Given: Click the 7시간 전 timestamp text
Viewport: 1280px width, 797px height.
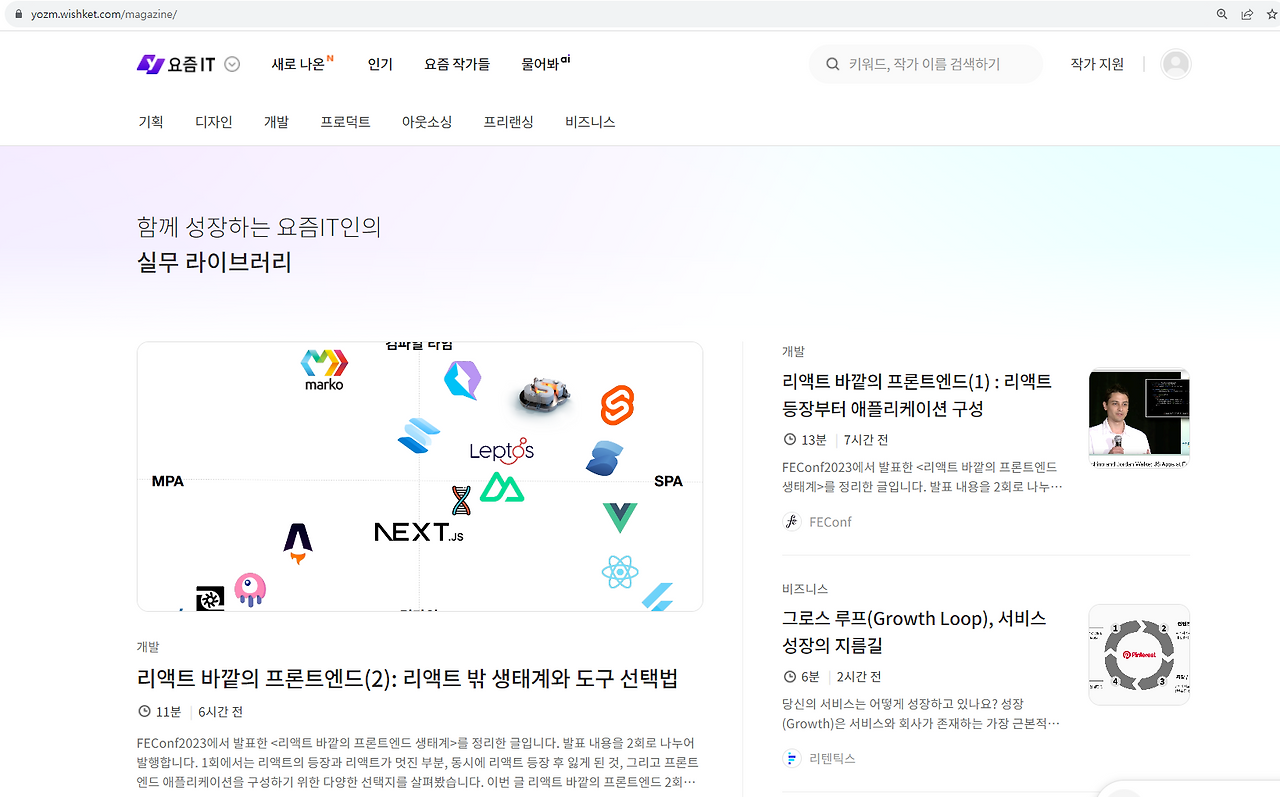Looking at the screenshot, I should pyautogui.click(x=866, y=440).
